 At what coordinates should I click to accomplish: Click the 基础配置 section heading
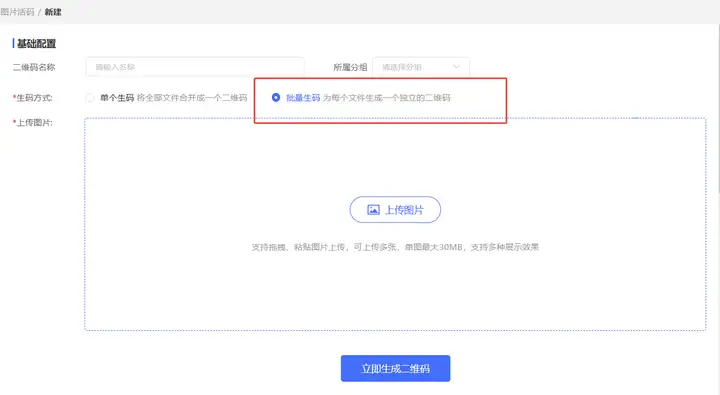coord(36,44)
